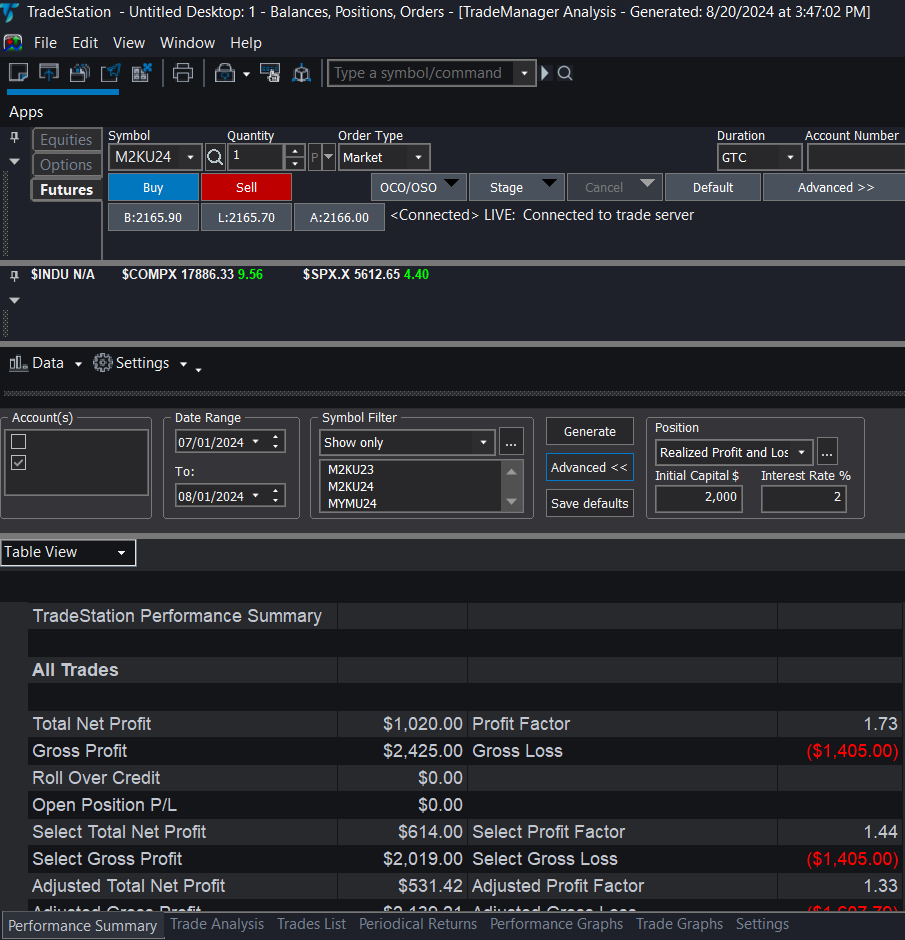Open the File menu
905x940 pixels.
tap(46, 43)
